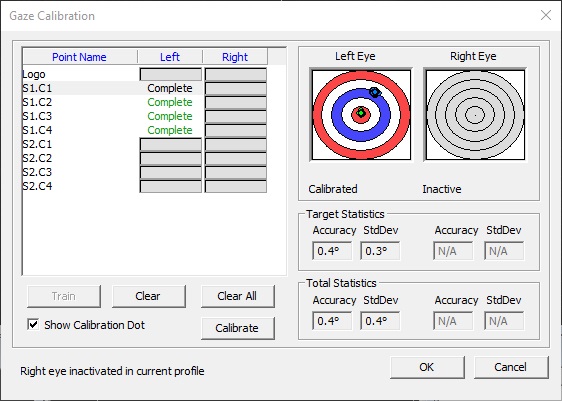Viewport: 562px width, 401px height.
Task: Click Target Statistics right eye StdDev N/A field
Action: (504, 251)
